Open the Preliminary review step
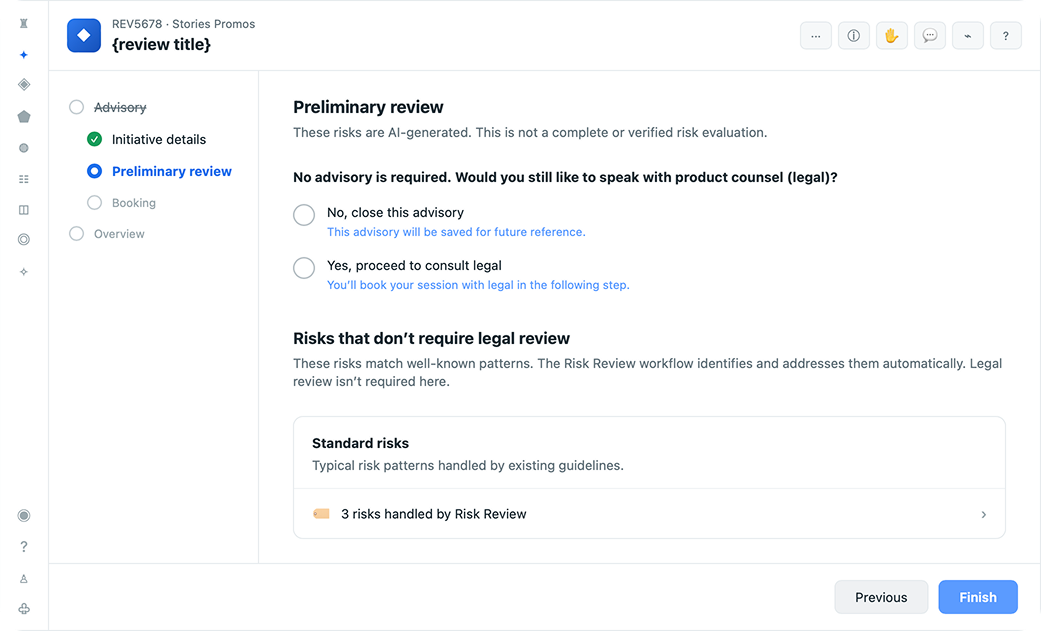 click(x=172, y=171)
